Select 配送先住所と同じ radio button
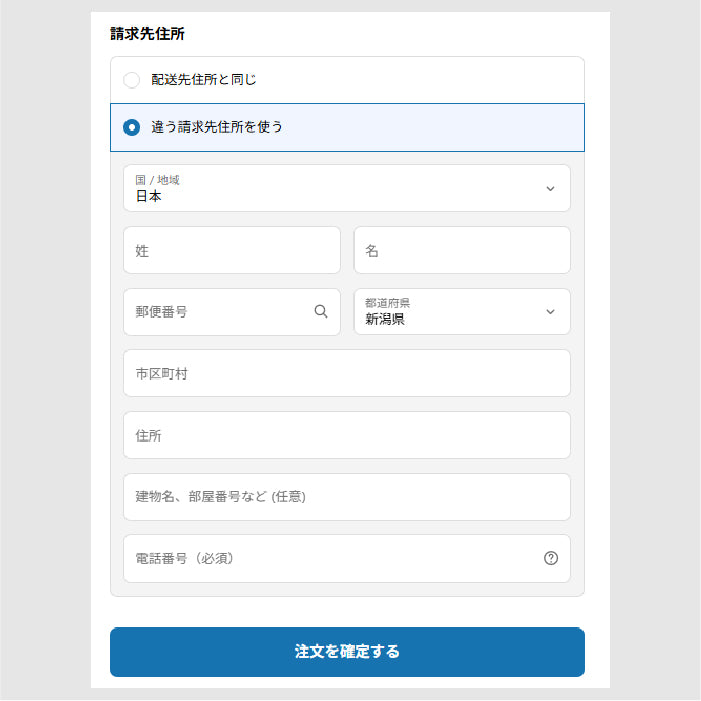Screen dimensions: 701x701 (131, 80)
